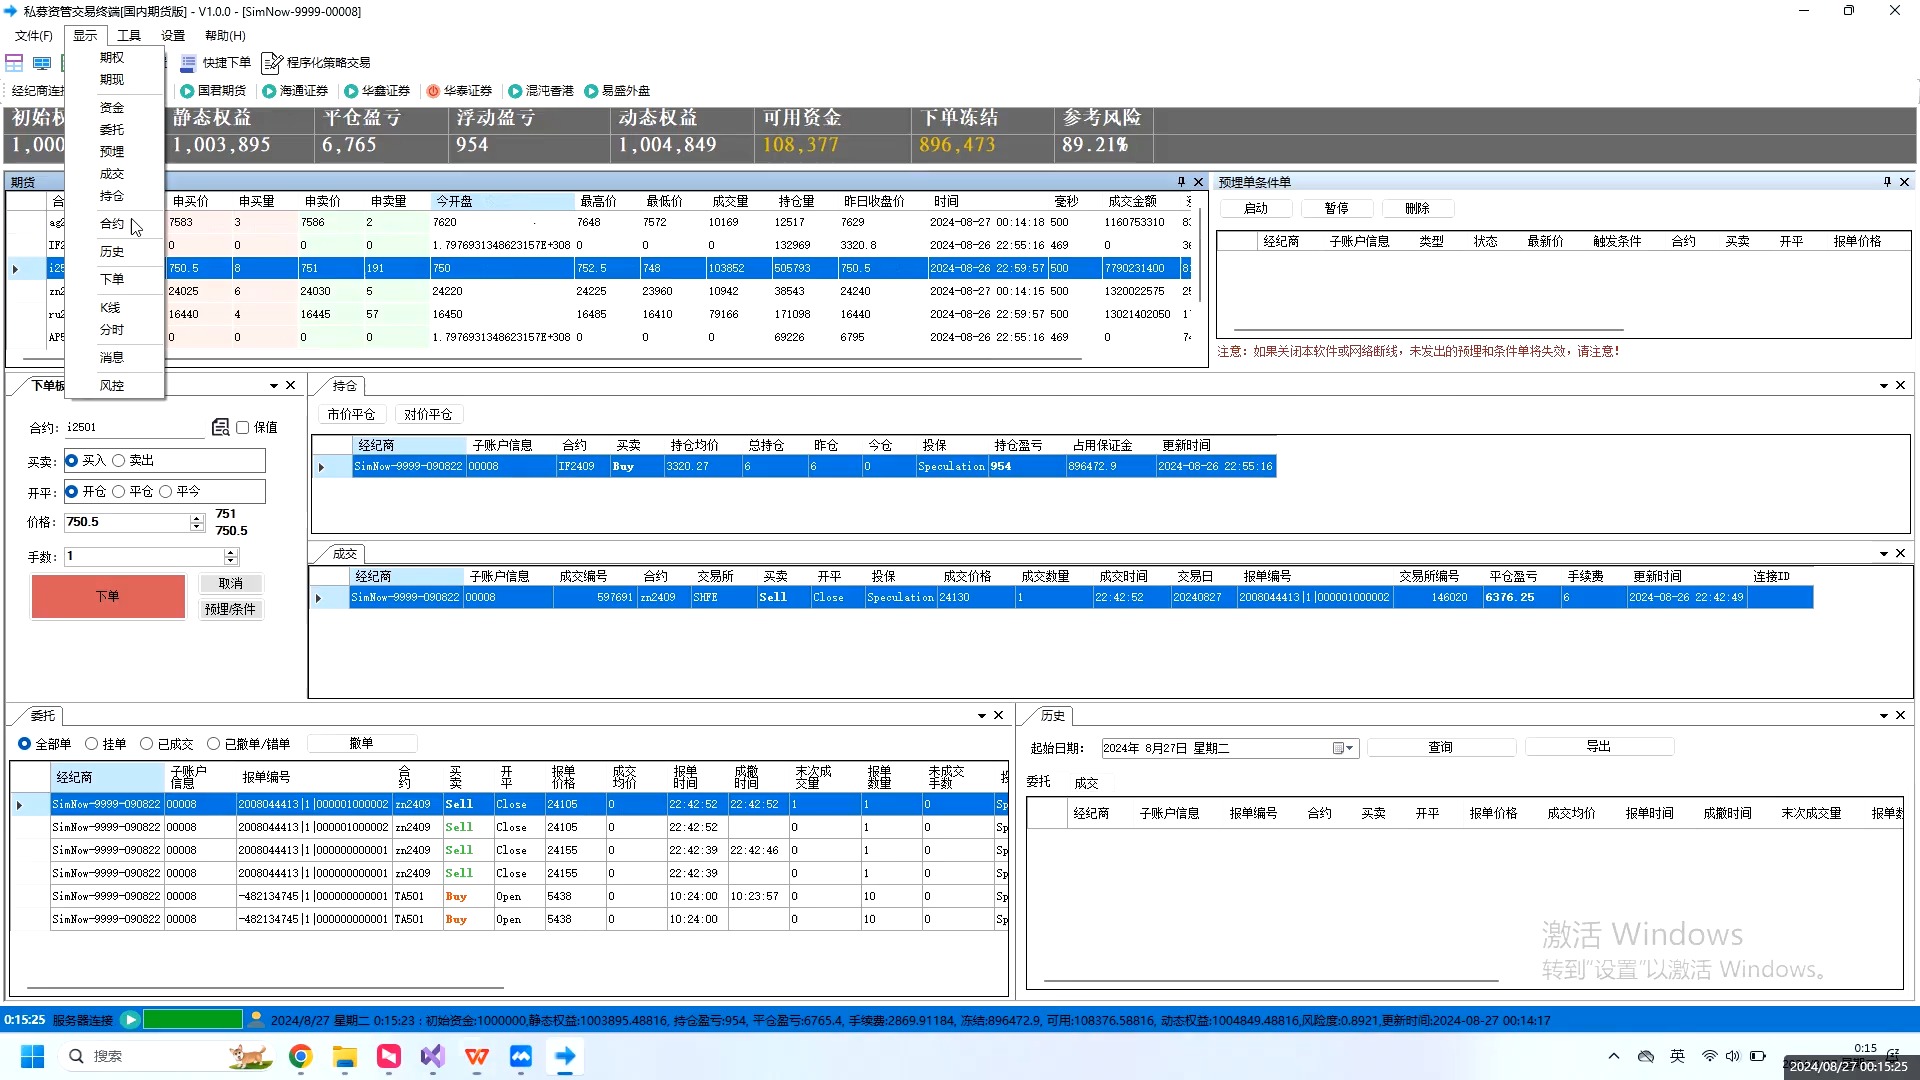This screenshot has height=1080, width=1920.
Task: Click the blue monitor toolbar icon
Action: (42, 63)
